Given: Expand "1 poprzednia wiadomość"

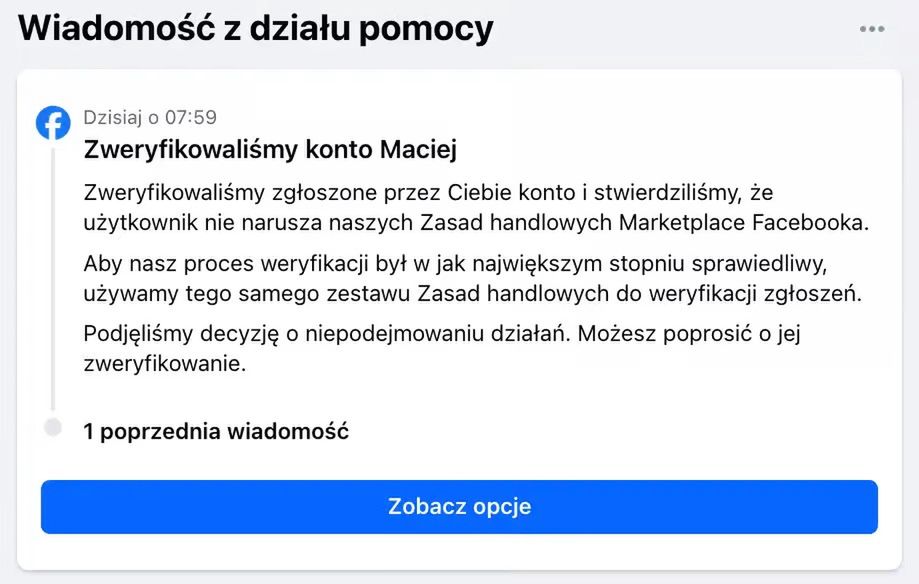Looking at the screenshot, I should [216, 432].
